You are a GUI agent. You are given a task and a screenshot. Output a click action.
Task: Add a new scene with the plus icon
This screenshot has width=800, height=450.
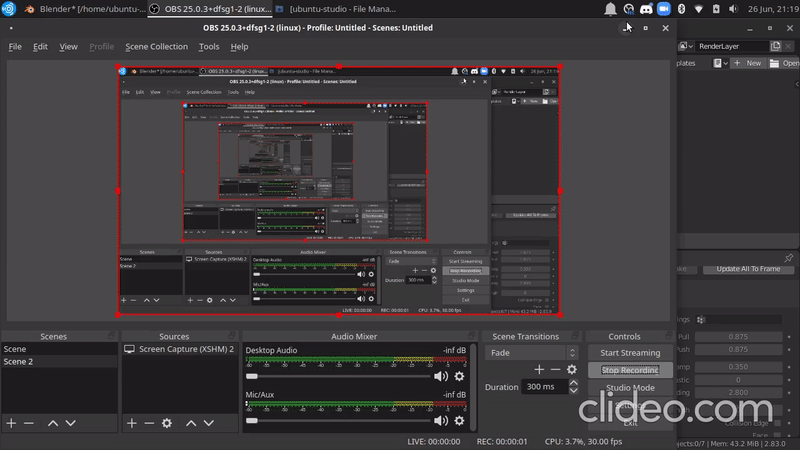(11, 423)
